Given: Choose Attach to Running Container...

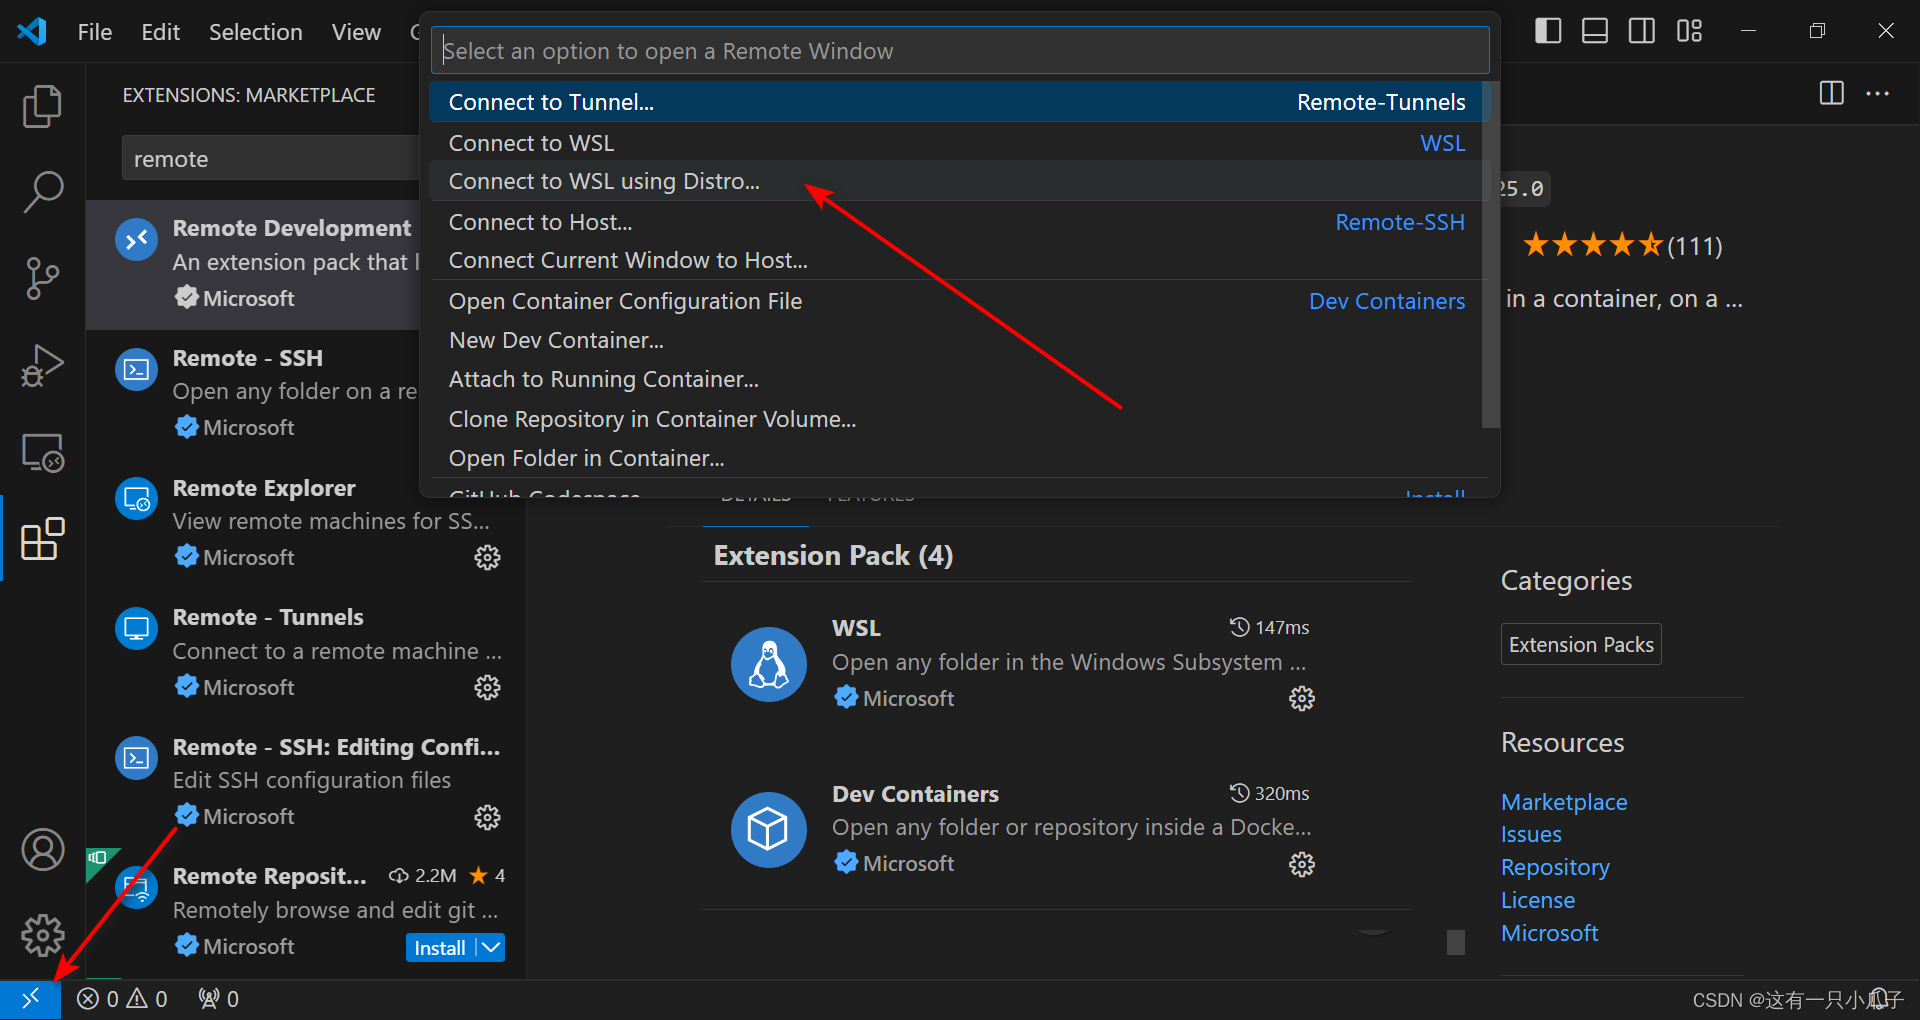Looking at the screenshot, I should (x=958, y=379).
